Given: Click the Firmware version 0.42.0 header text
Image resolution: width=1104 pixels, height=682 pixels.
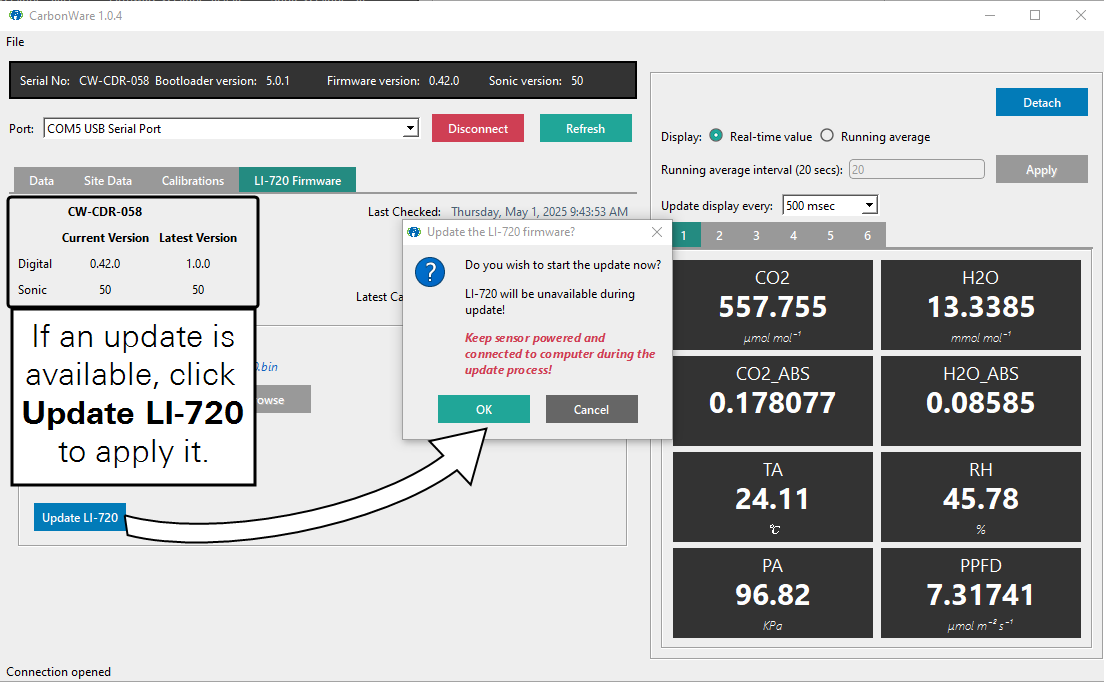Looking at the screenshot, I should click(x=393, y=80).
